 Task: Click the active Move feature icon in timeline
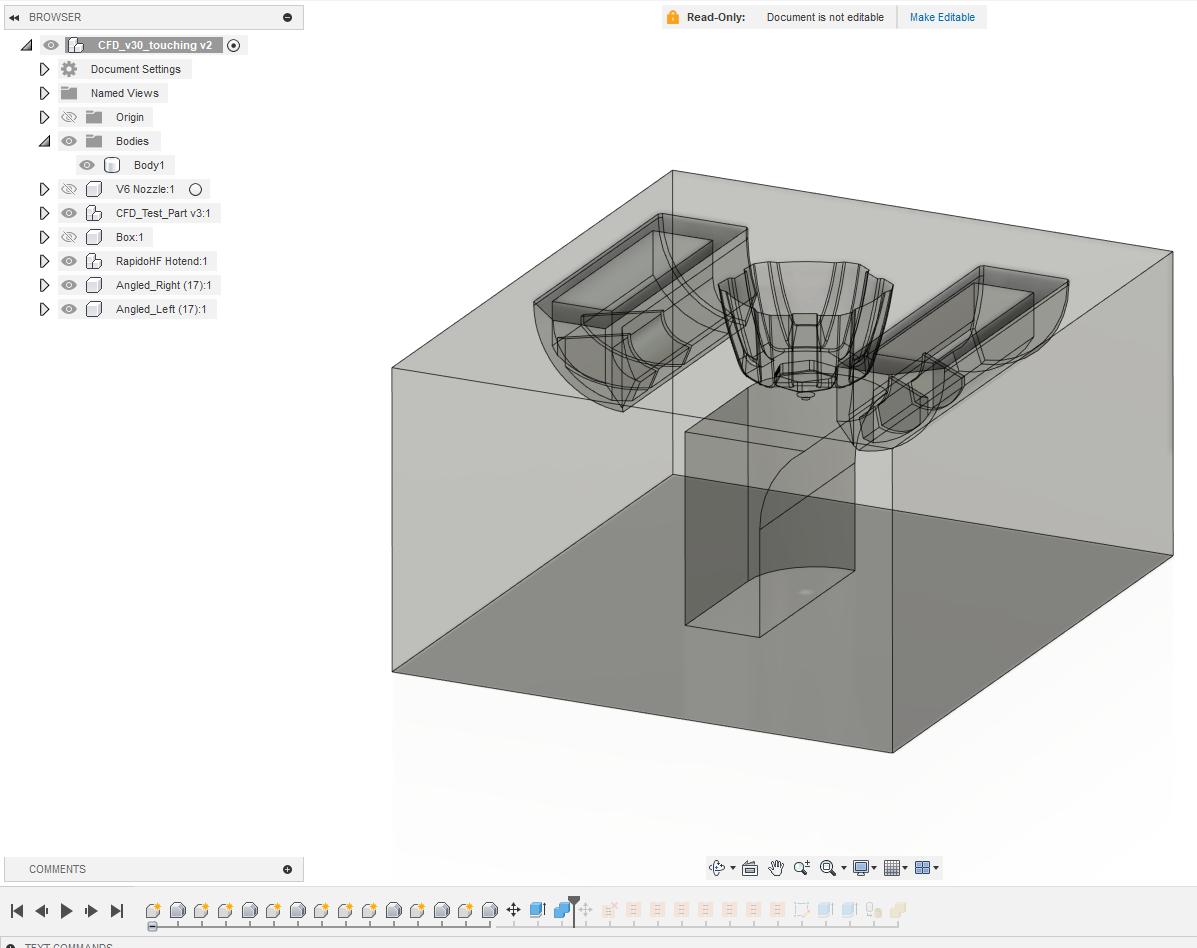pos(514,910)
